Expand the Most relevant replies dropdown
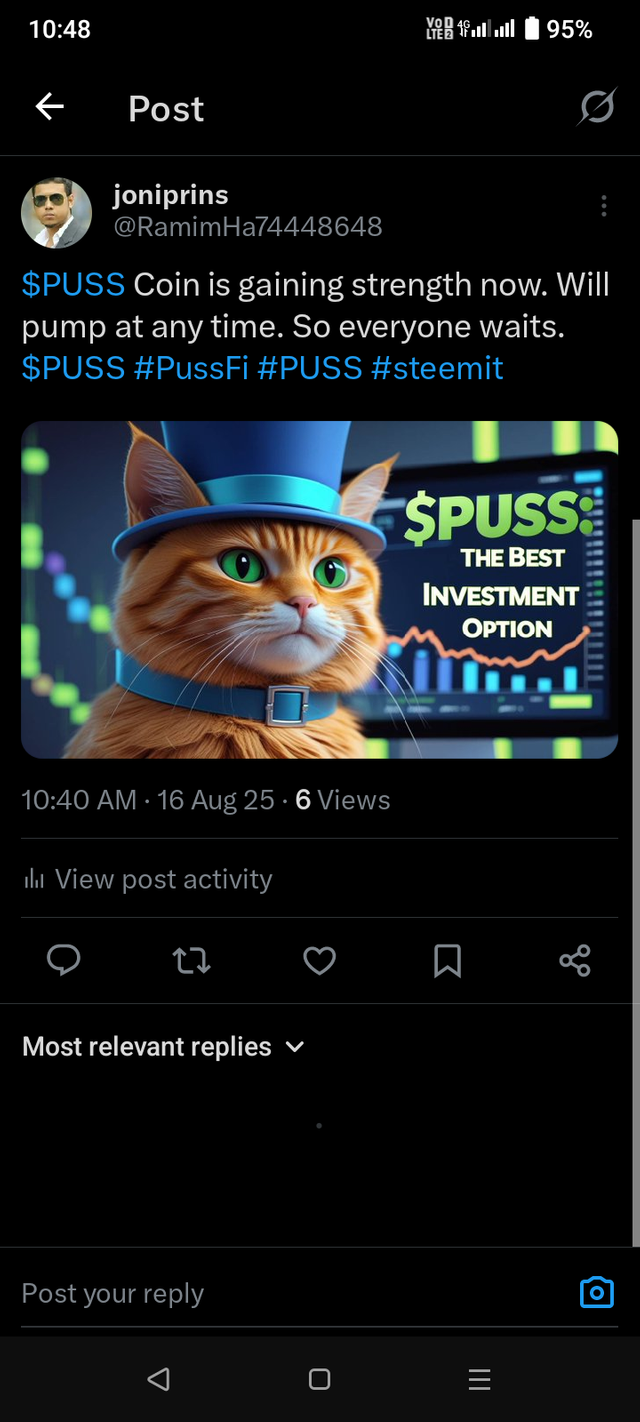 pyautogui.click(x=163, y=1047)
